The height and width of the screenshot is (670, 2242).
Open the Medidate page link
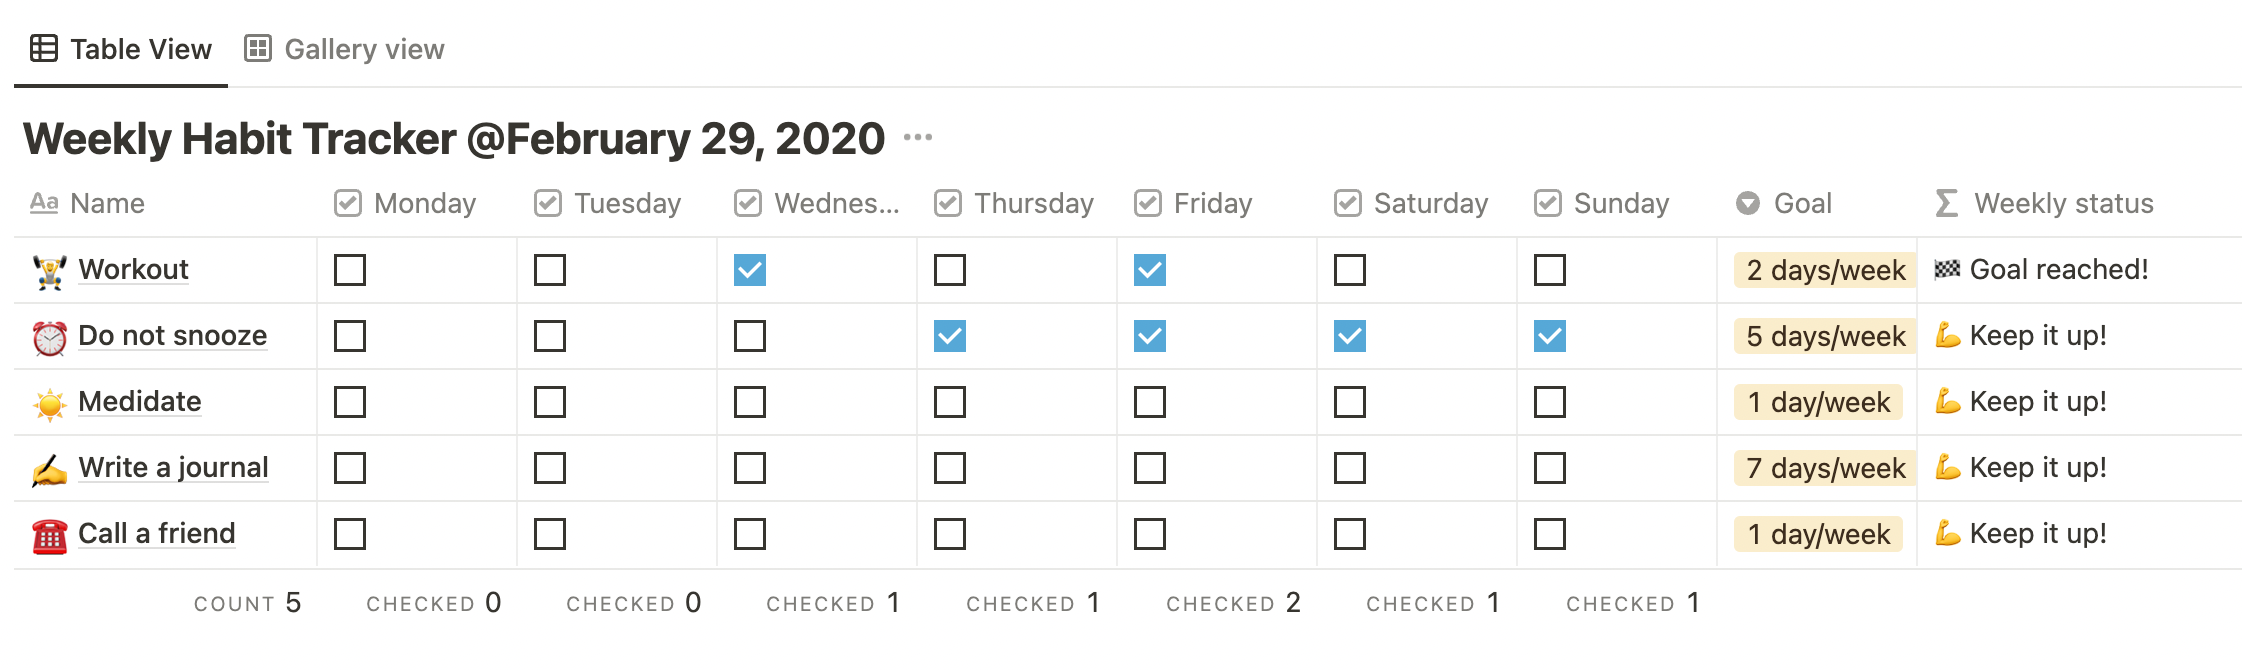click(140, 401)
